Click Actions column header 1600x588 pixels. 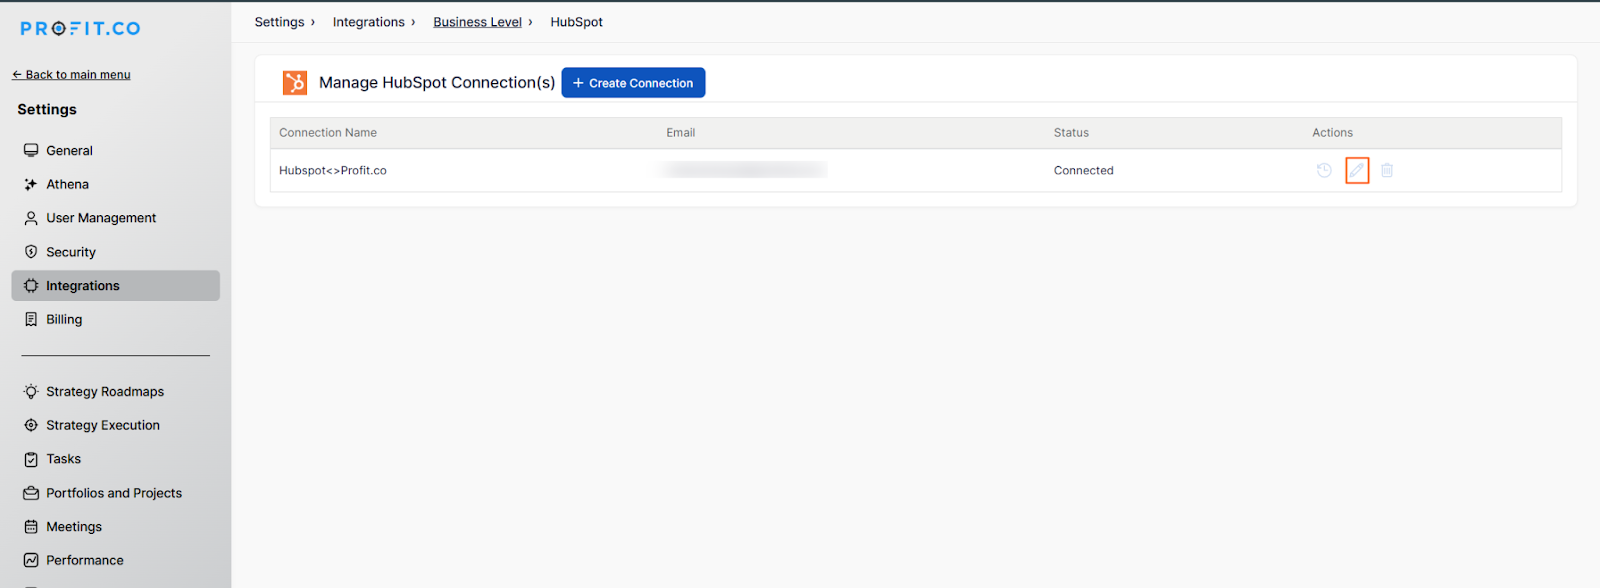pyautogui.click(x=1332, y=133)
